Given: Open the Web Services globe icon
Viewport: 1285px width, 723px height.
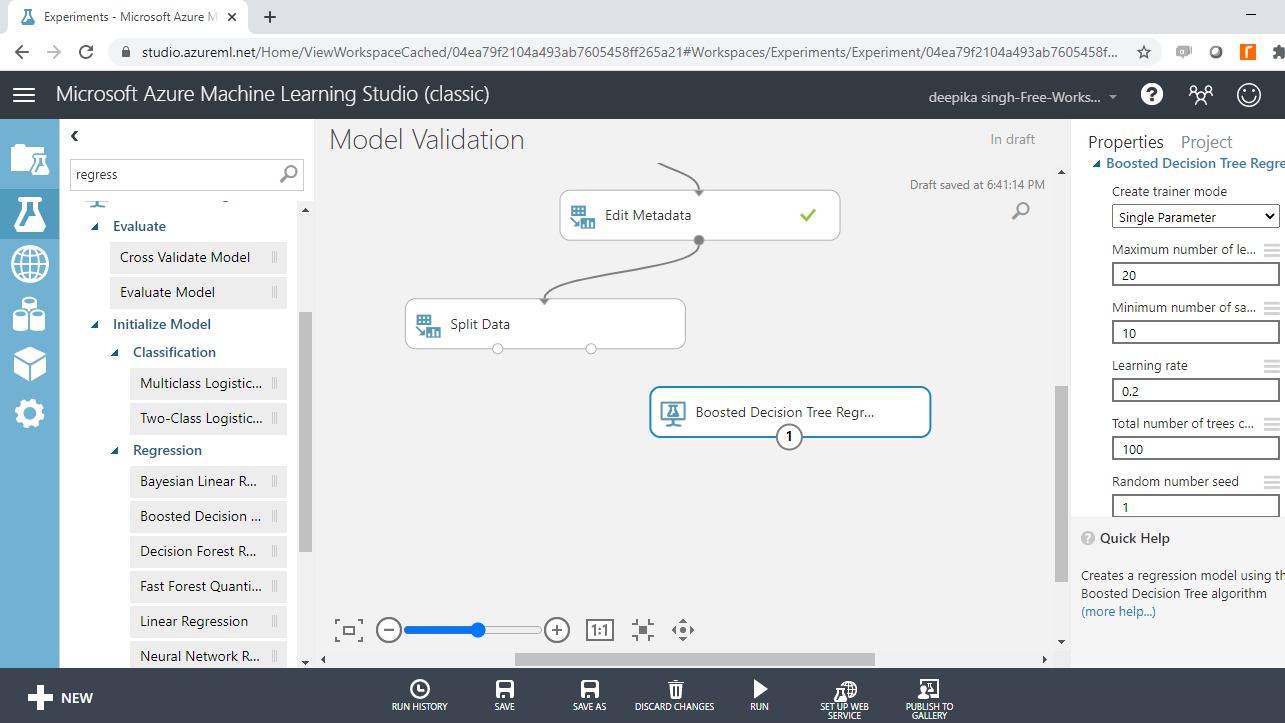Looking at the screenshot, I should (x=29, y=265).
